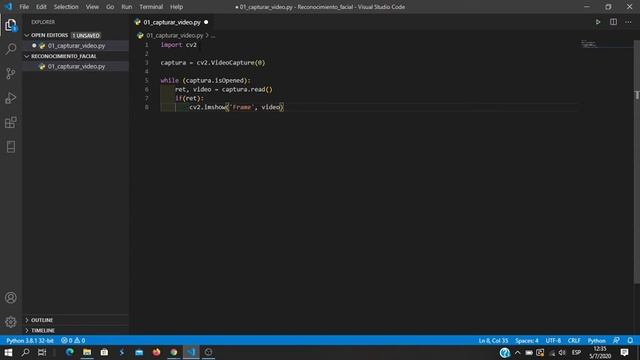Collapse the RECONOCIMIENTO_FACIAL folder section

coord(27,56)
